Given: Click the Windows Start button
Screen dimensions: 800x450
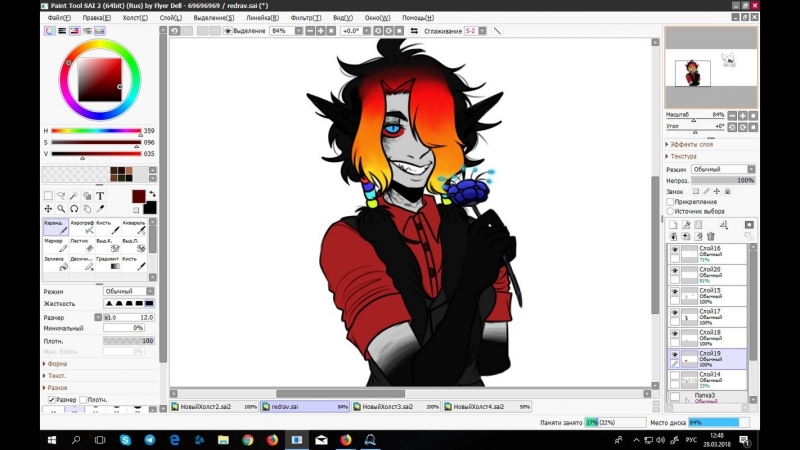Looking at the screenshot, I should 50,440.
